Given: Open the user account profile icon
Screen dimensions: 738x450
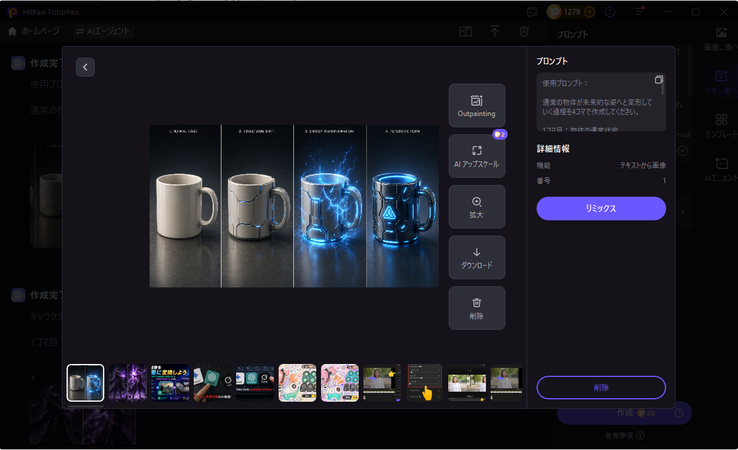Looking at the screenshot, I should coord(610,12).
